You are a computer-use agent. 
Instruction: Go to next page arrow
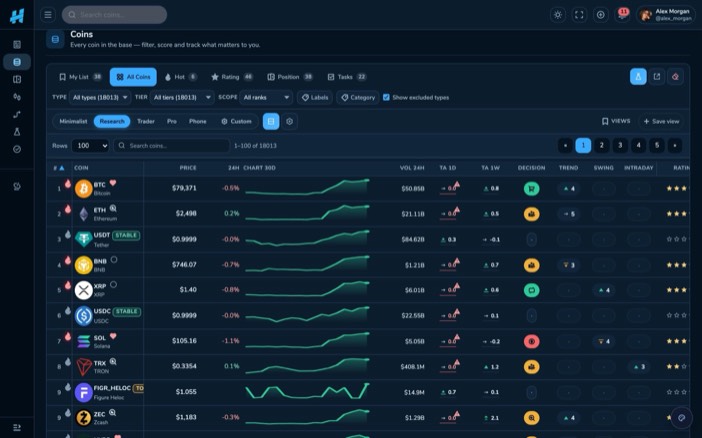(x=675, y=145)
